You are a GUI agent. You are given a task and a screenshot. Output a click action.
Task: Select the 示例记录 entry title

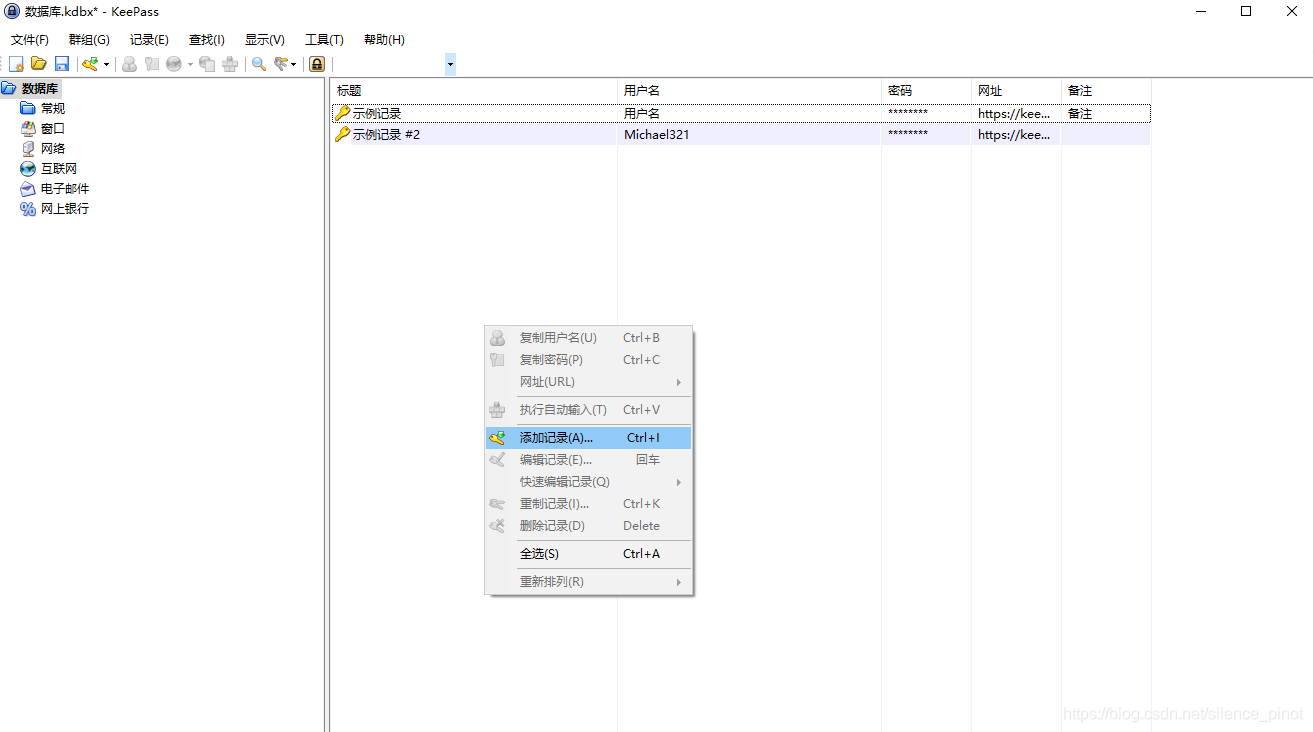click(377, 114)
